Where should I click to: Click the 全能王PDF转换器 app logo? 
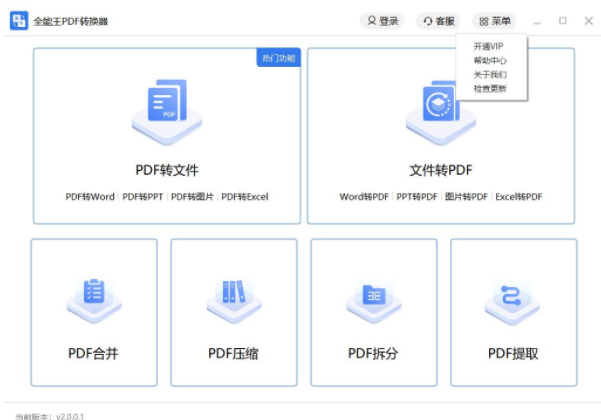click(18, 20)
